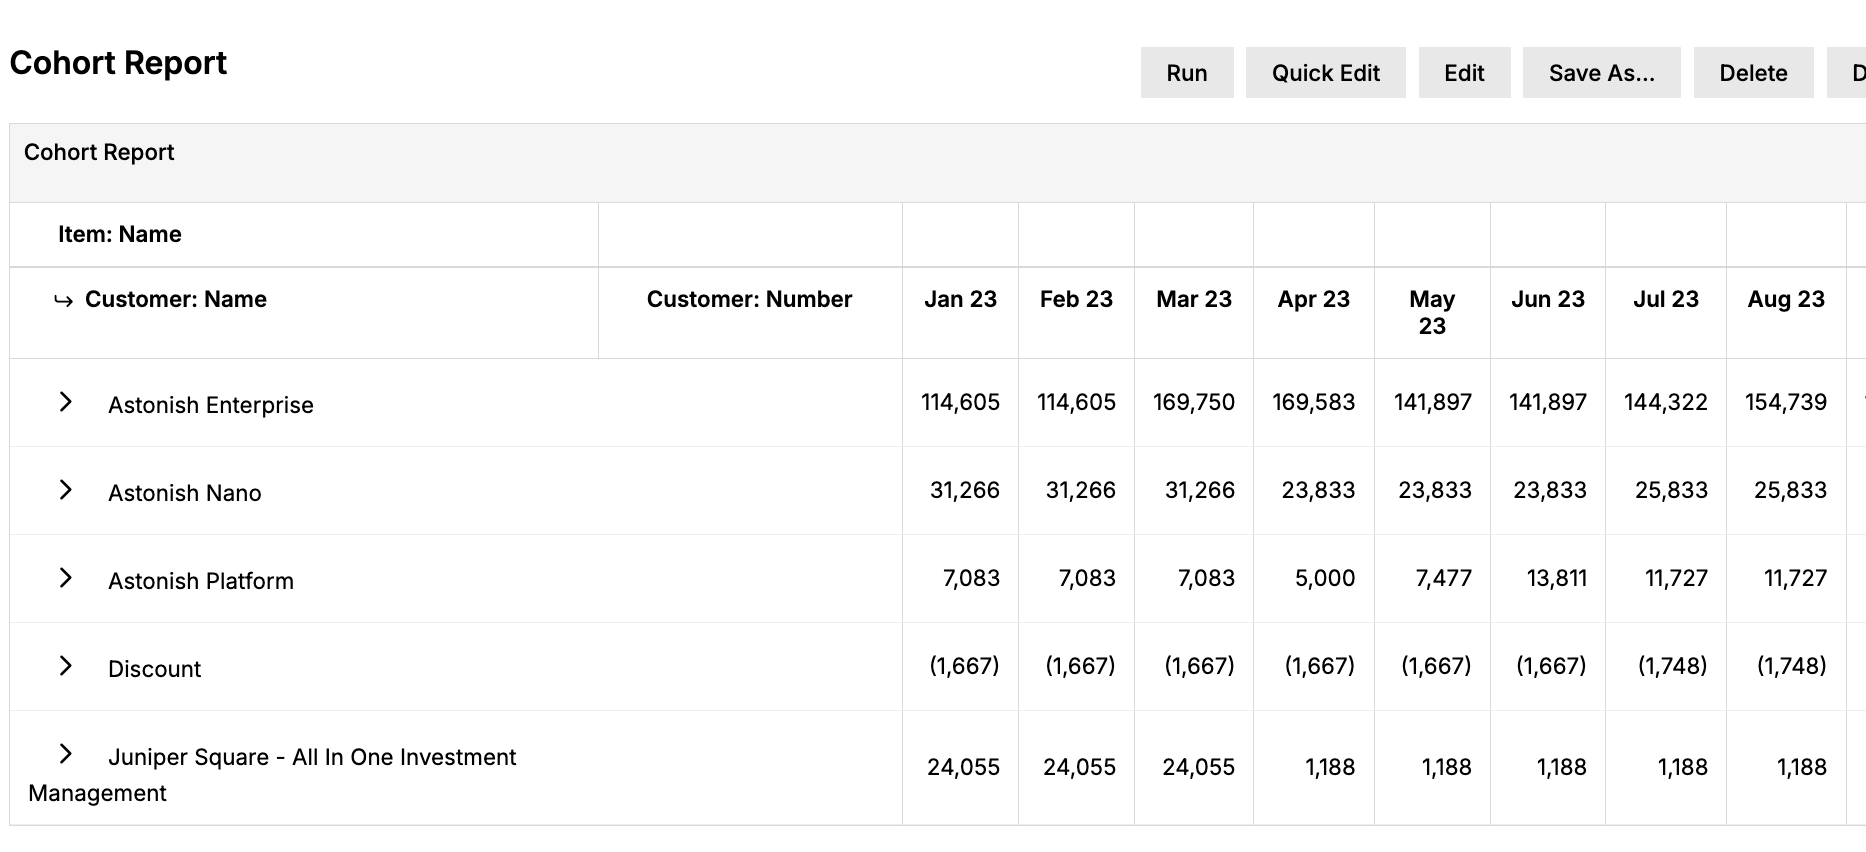Click Juniper Square Apr 23 value 1,188

[x=1330, y=767]
